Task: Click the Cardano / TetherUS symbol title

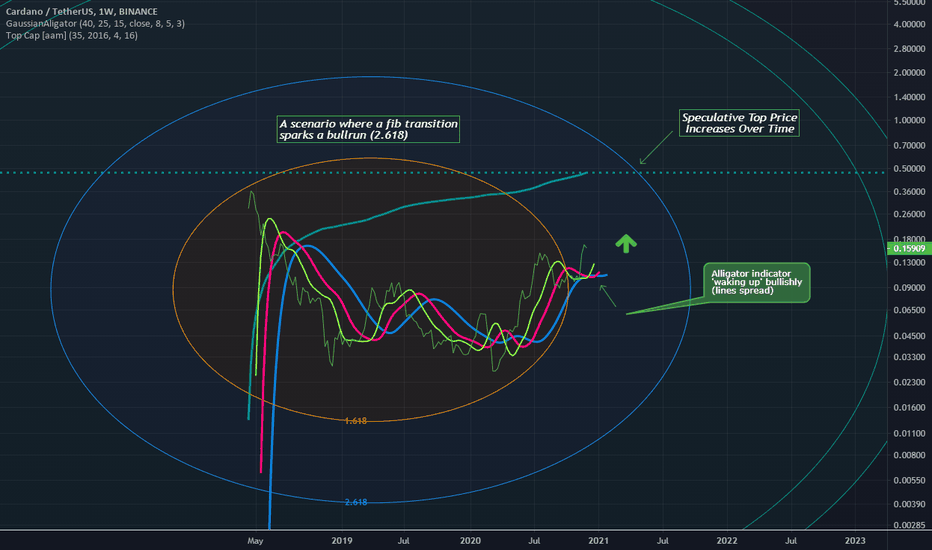Action: tap(81, 11)
